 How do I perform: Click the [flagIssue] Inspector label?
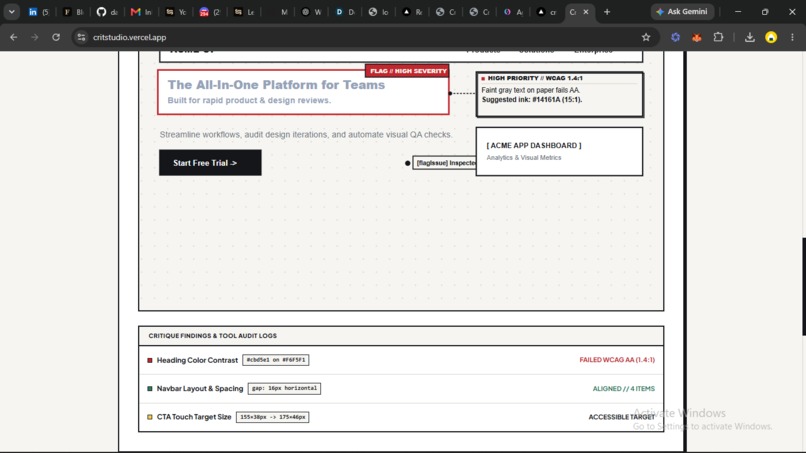(x=446, y=163)
